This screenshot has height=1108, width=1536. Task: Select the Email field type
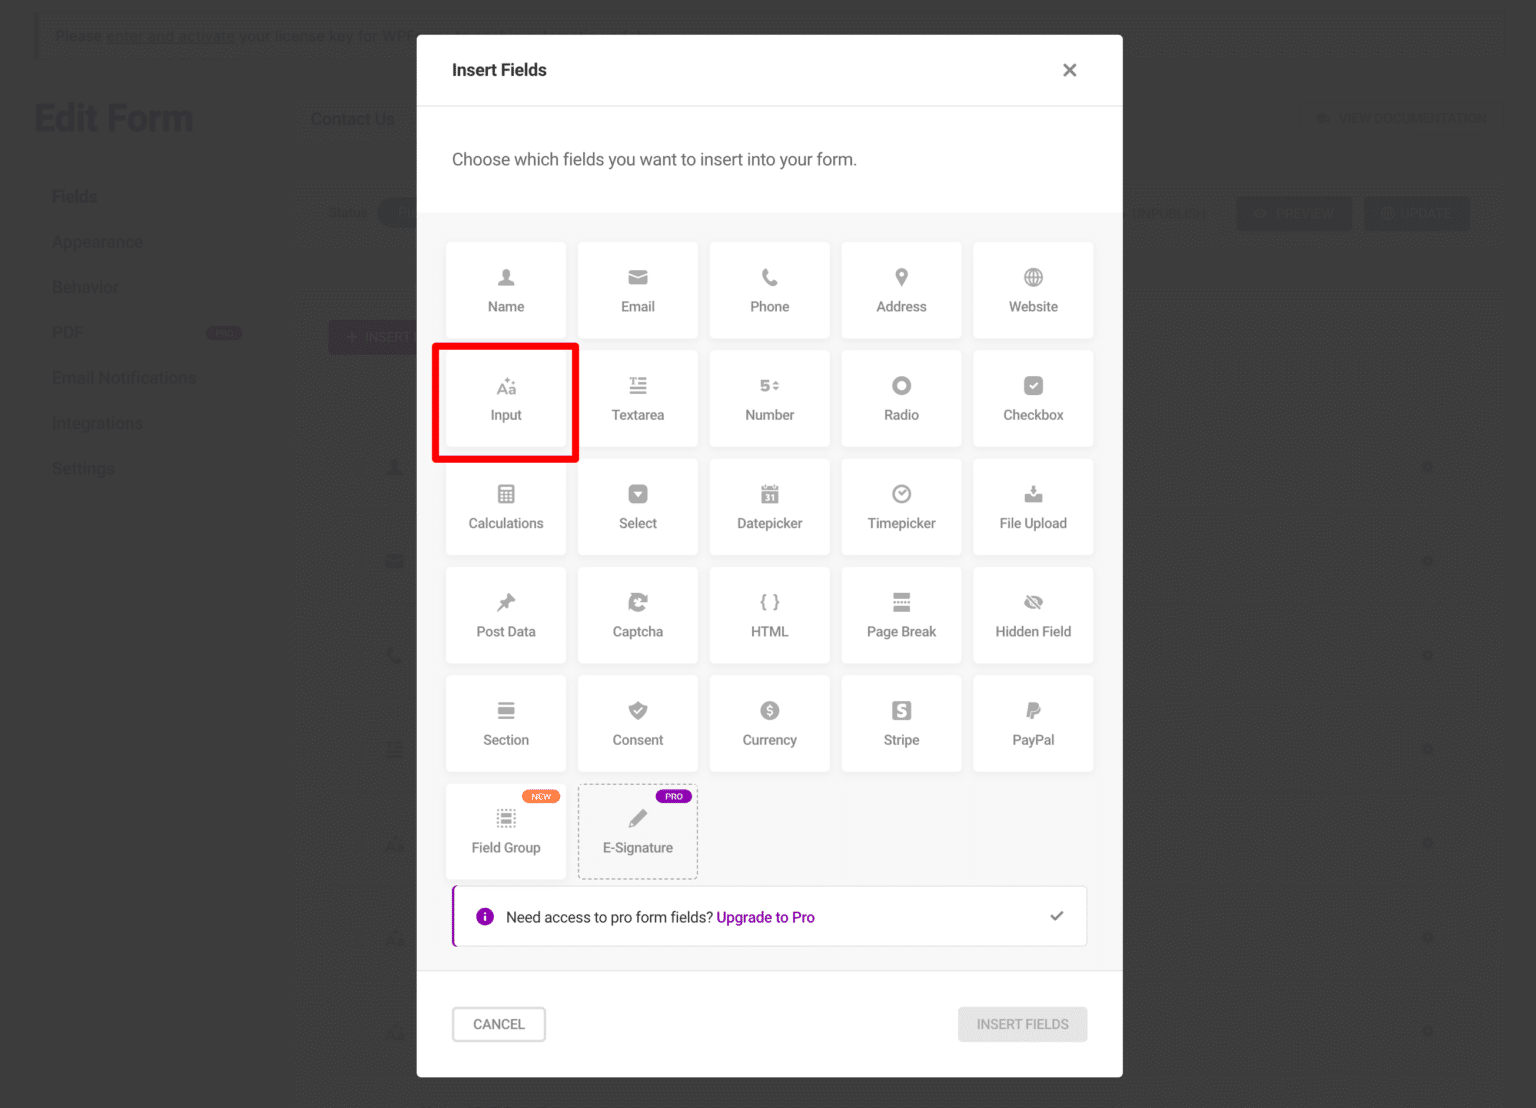[637, 290]
